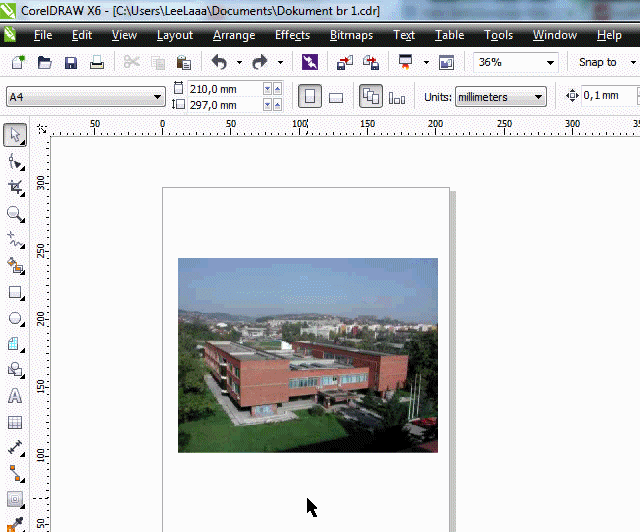Viewport: 640px width, 532px height.
Task: Click the Save disk icon
Action: point(71,62)
